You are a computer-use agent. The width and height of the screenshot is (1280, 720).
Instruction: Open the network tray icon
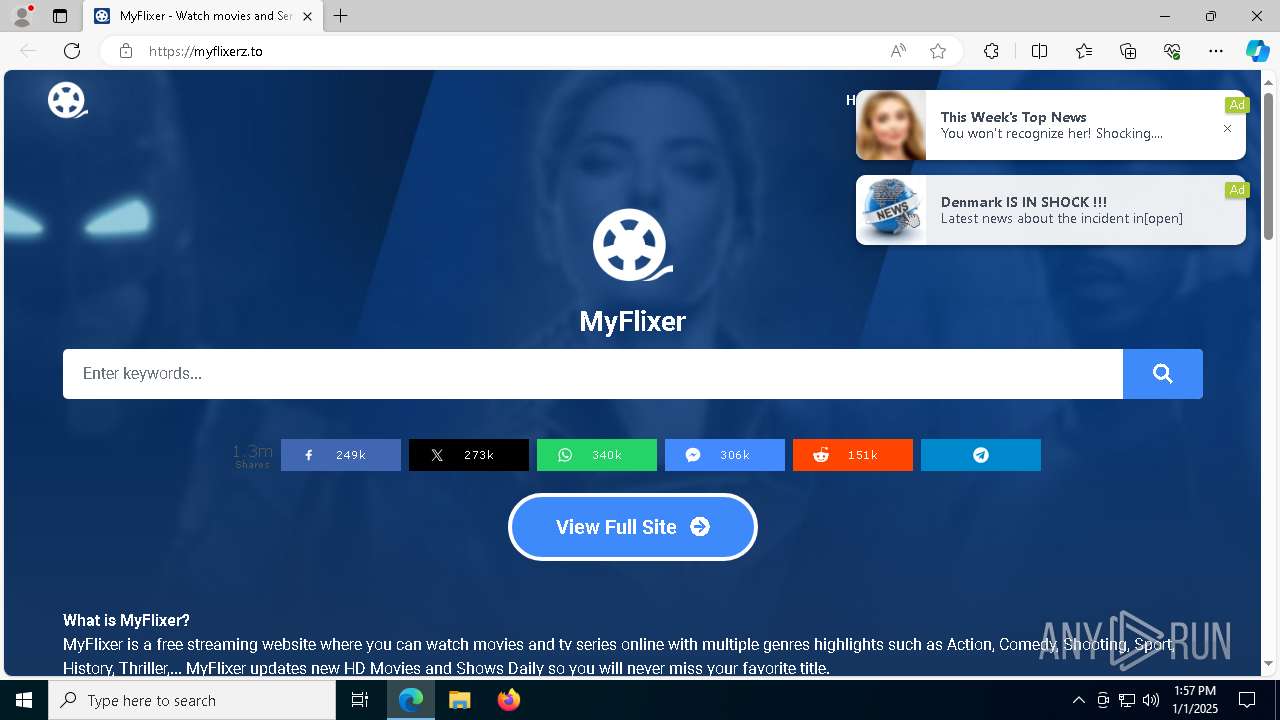[x=1126, y=700]
